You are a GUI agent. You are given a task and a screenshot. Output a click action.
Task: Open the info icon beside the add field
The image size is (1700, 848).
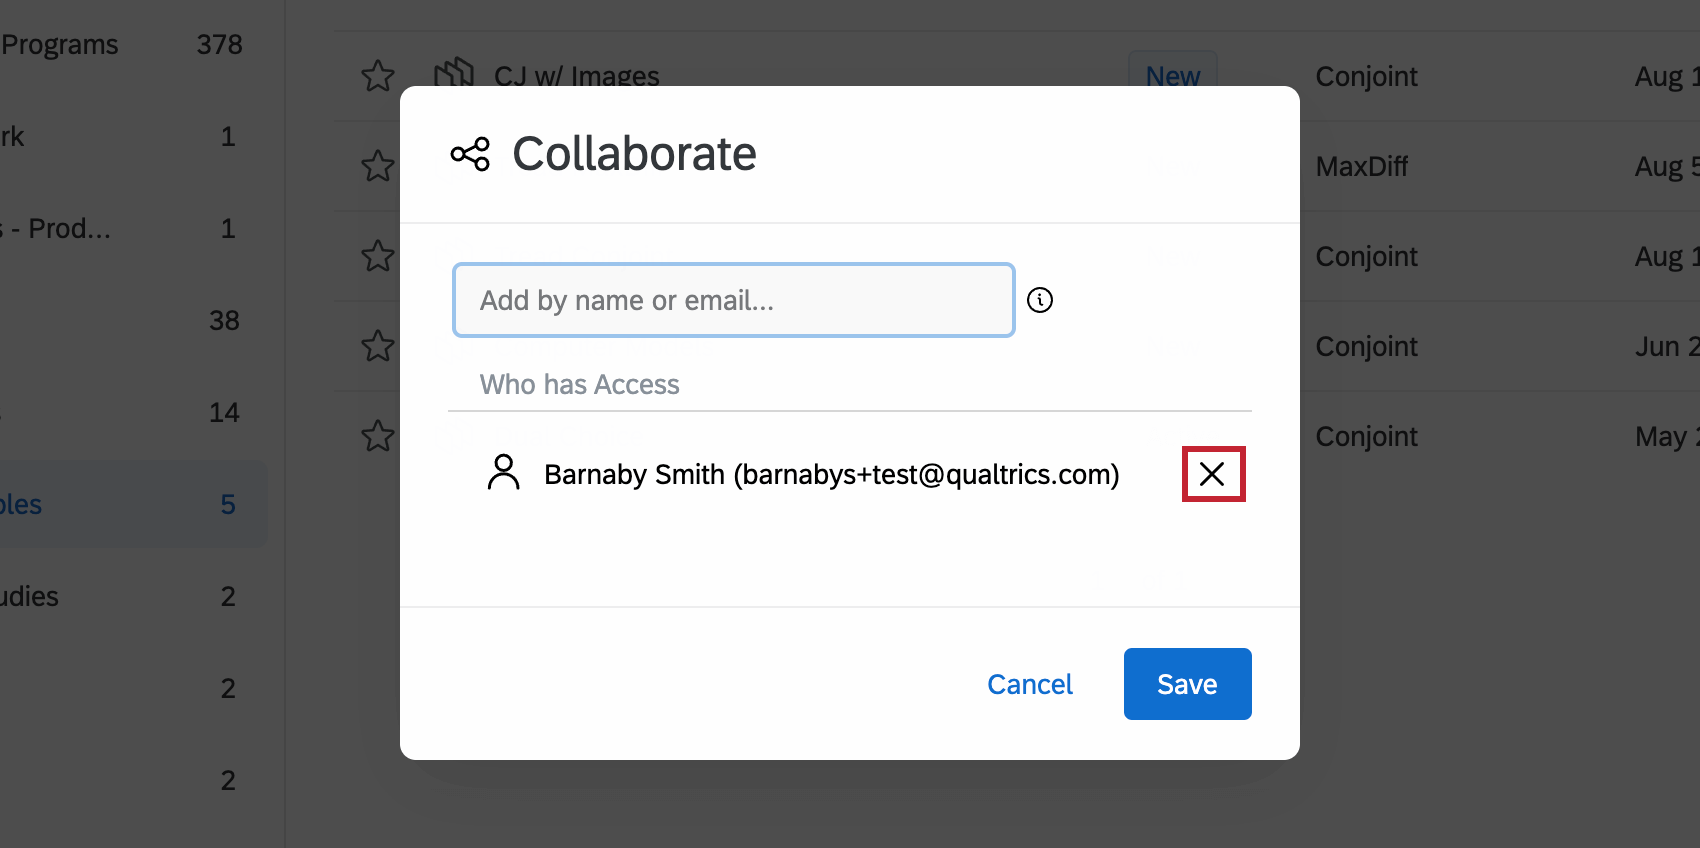pos(1040,299)
